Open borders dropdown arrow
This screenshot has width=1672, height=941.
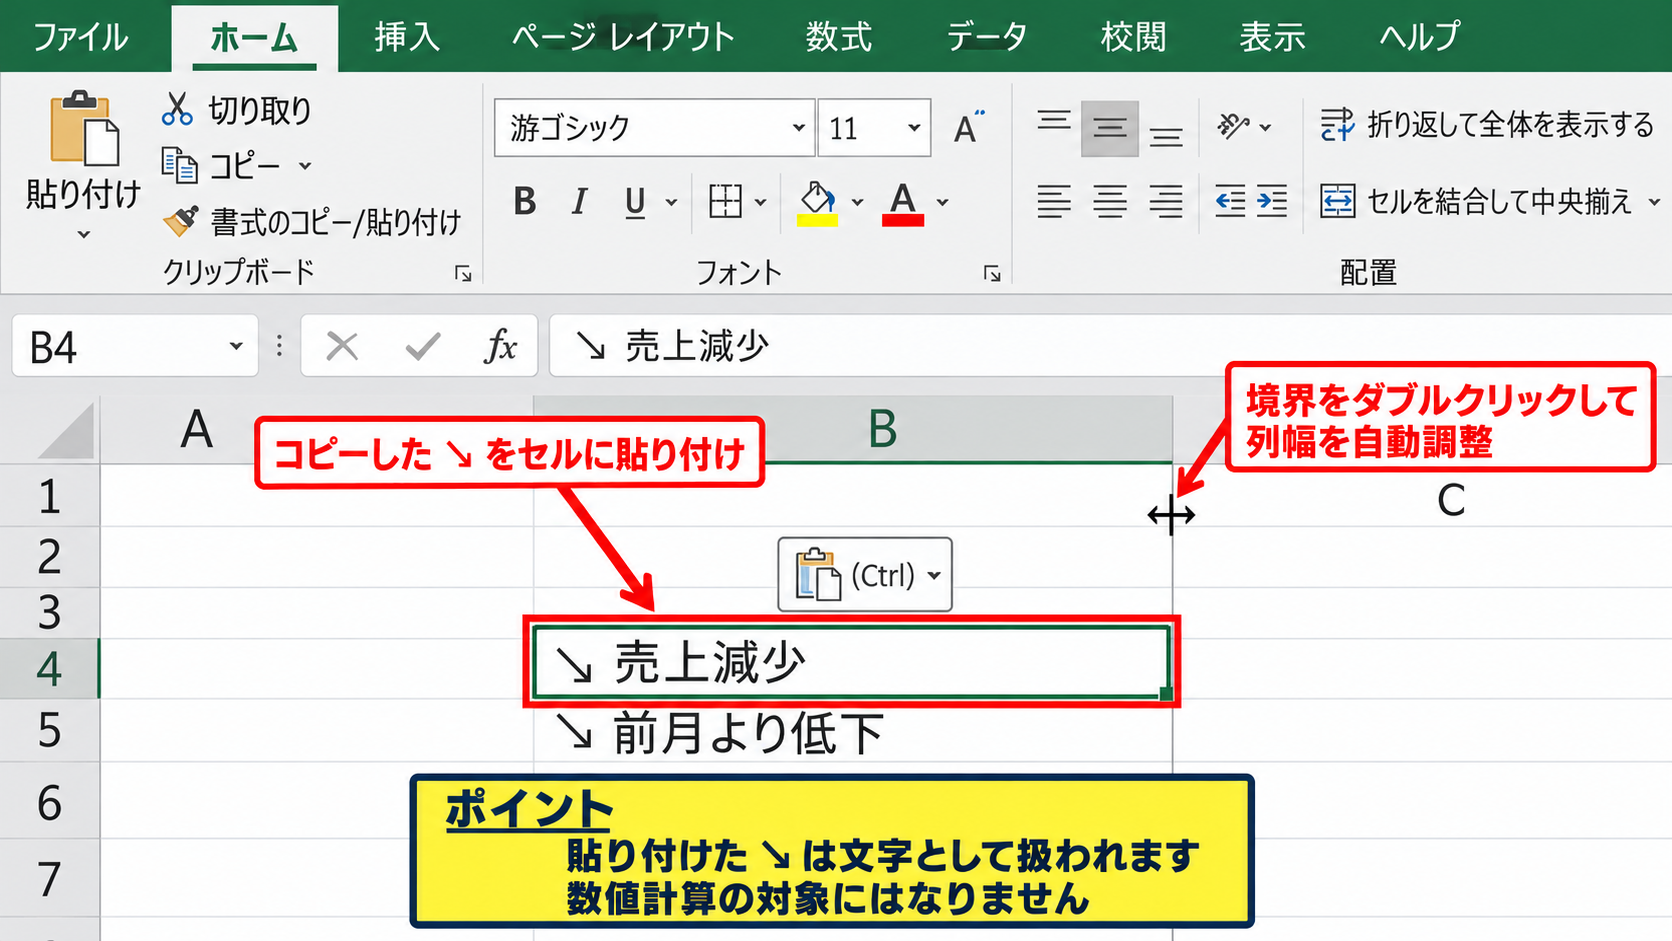760,203
